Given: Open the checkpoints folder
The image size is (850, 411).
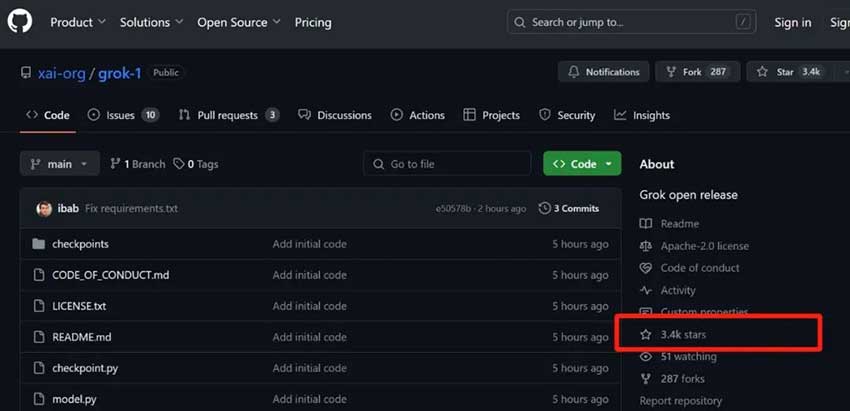Looking at the screenshot, I should 80,244.
